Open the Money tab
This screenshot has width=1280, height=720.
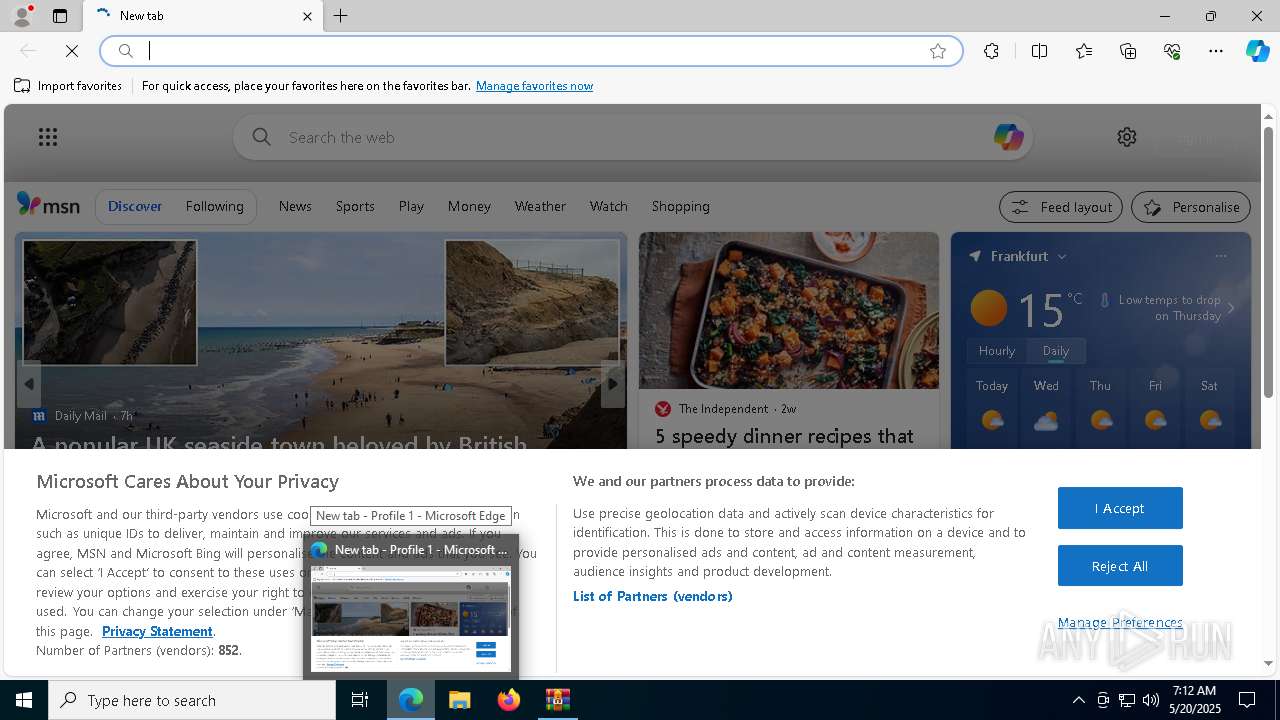click(469, 206)
